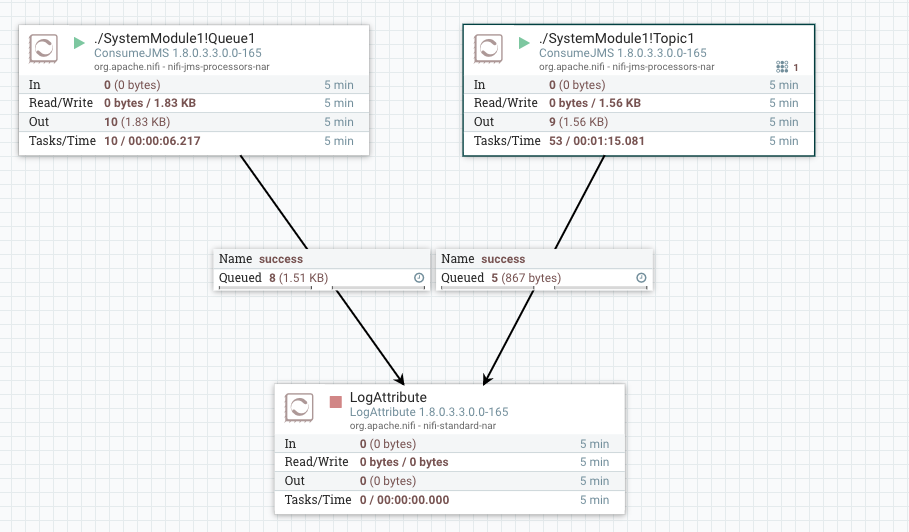The height and width of the screenshot is (532, 909).
Task: Click the expiration clock icon on 8 queued connection
Action: pos(419,278)
